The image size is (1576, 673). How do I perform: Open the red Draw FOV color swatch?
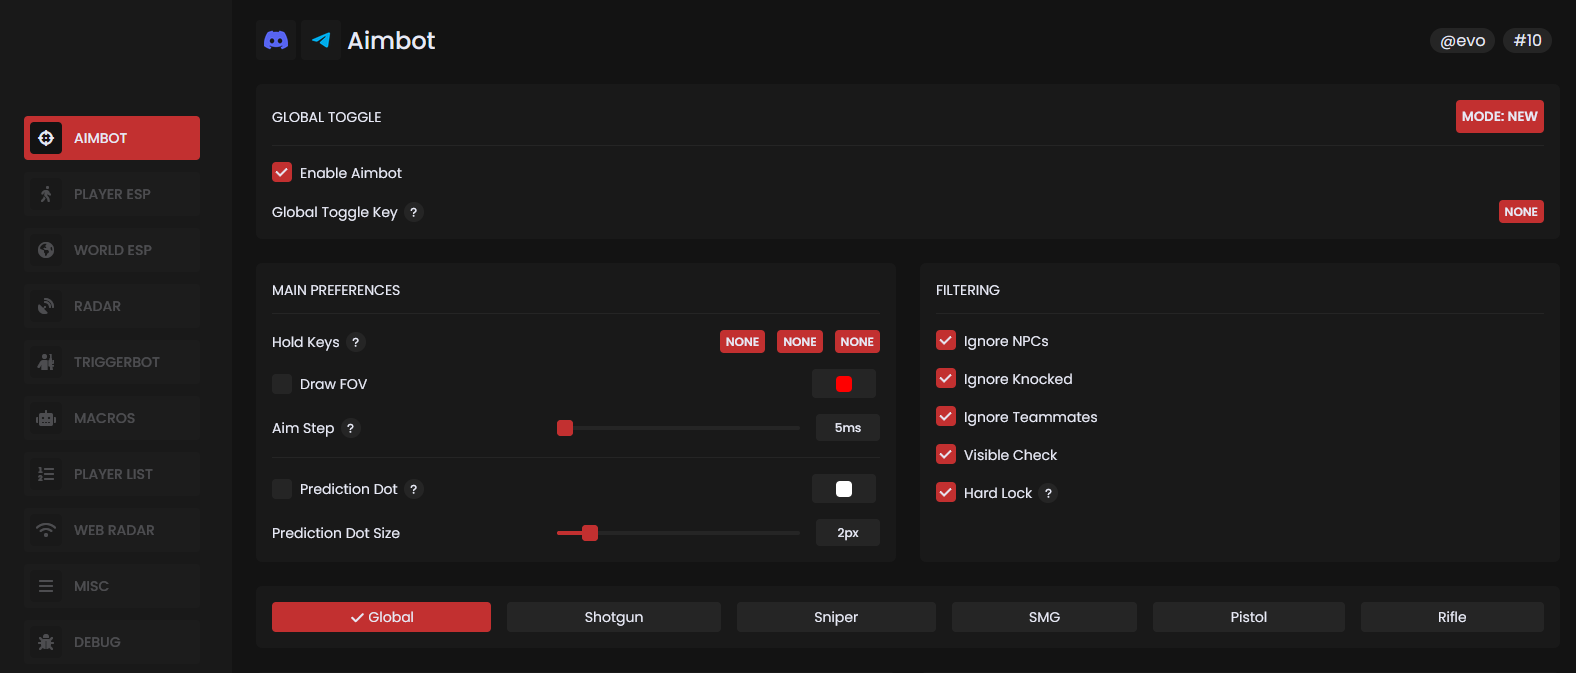(x=844, y=384)
